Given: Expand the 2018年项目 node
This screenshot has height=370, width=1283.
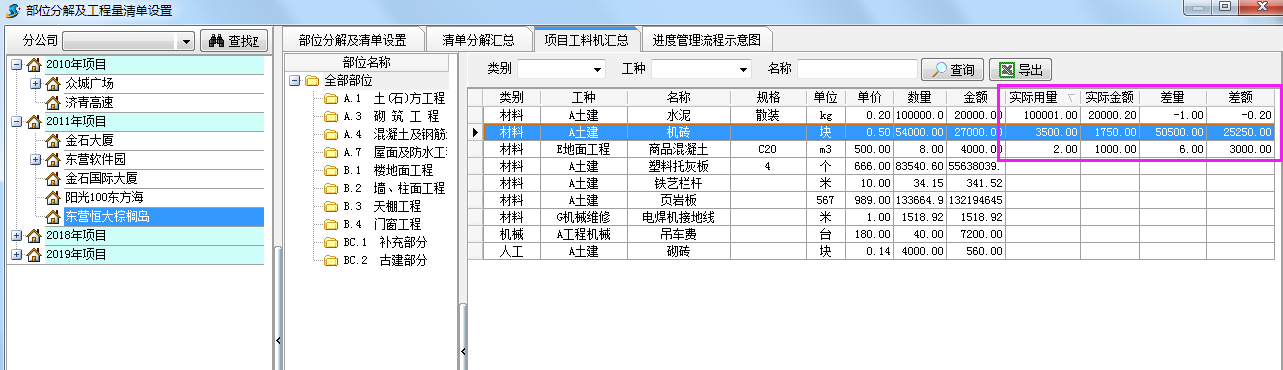Looking at the screenshot, I should pos(16,235).
